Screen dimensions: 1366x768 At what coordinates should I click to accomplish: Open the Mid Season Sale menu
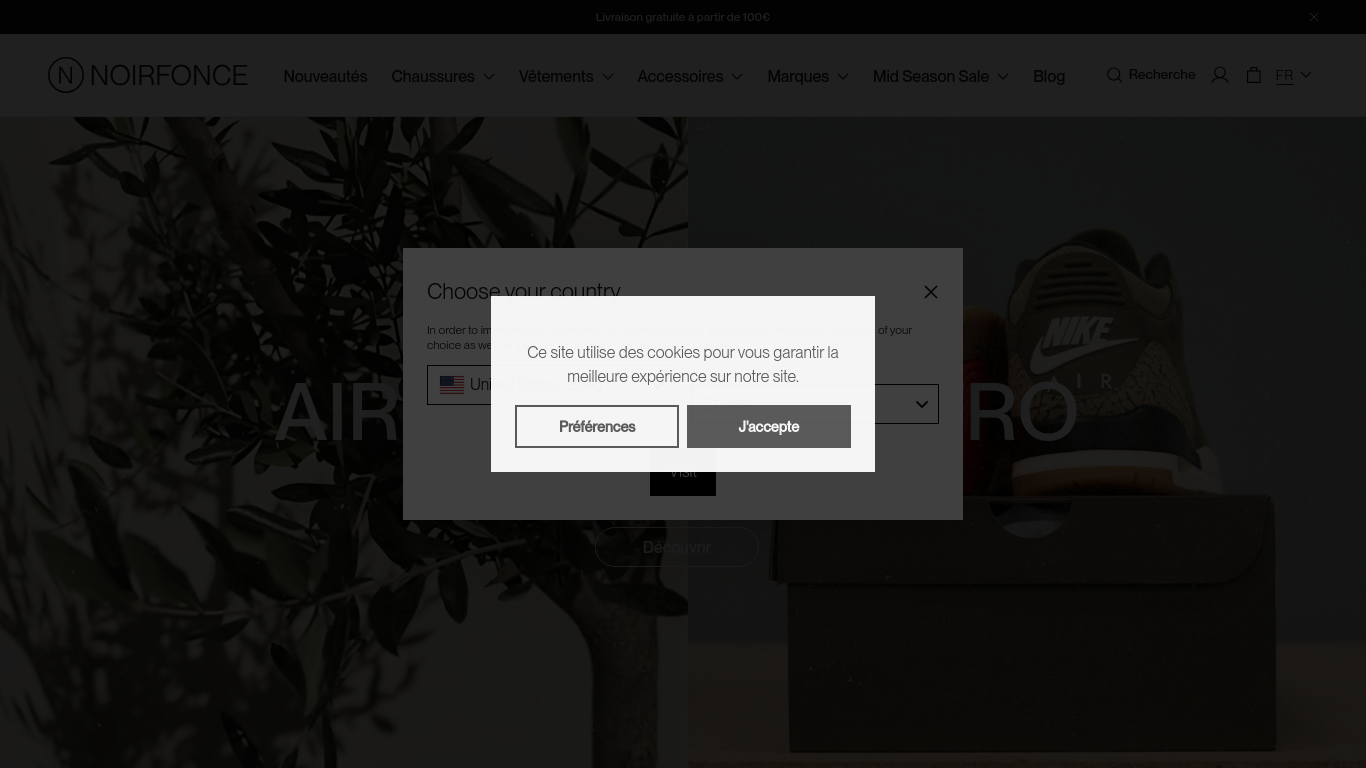point(931,76)
